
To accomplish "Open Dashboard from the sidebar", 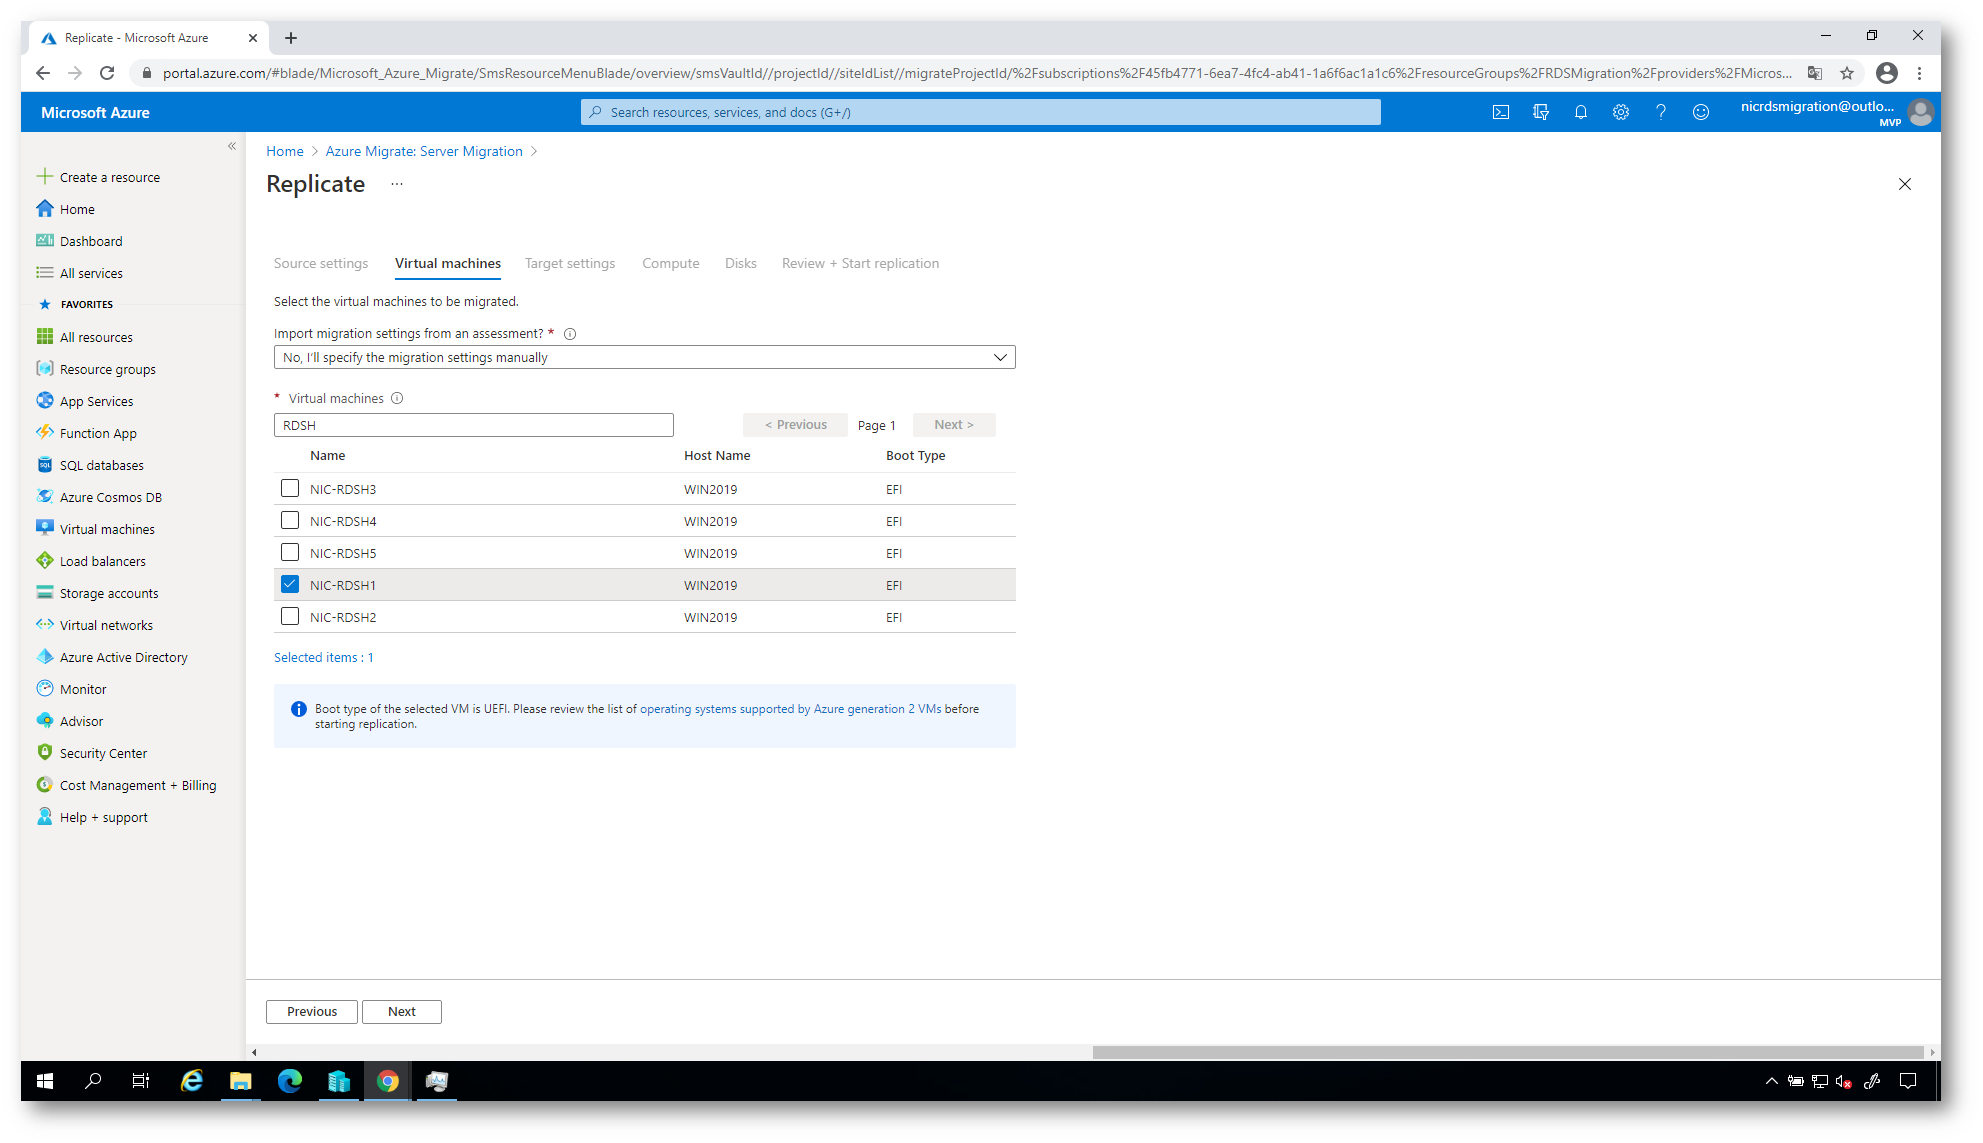I will [x=91, y=241].
